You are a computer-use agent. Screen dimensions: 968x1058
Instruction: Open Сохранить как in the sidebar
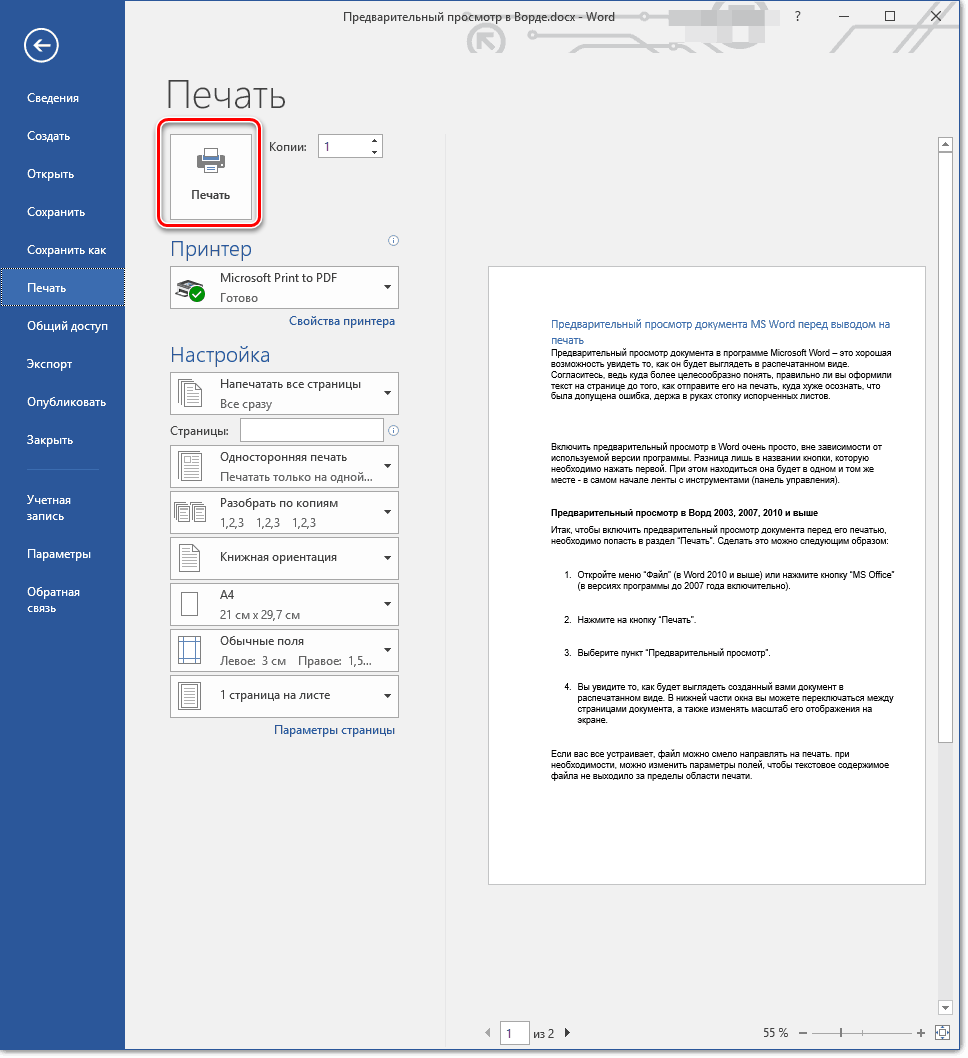click(x=66, y=250)
